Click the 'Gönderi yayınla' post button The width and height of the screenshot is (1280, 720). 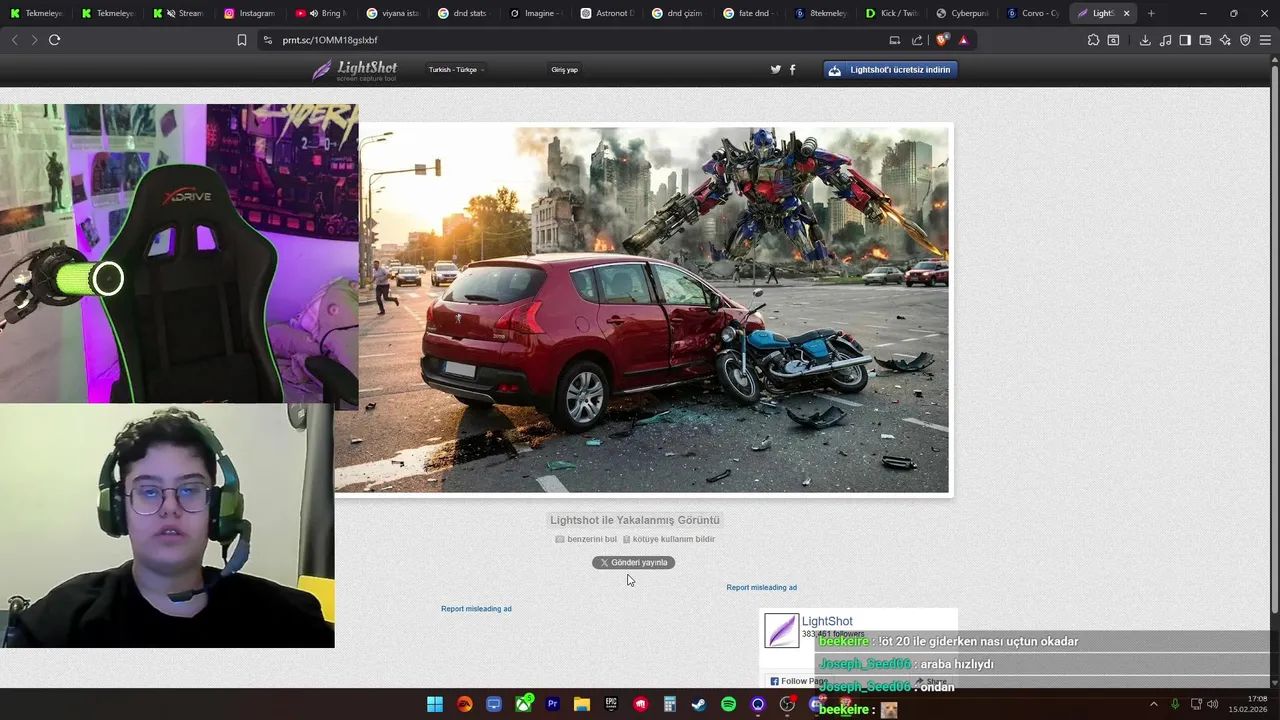click(x=633, y=563)
